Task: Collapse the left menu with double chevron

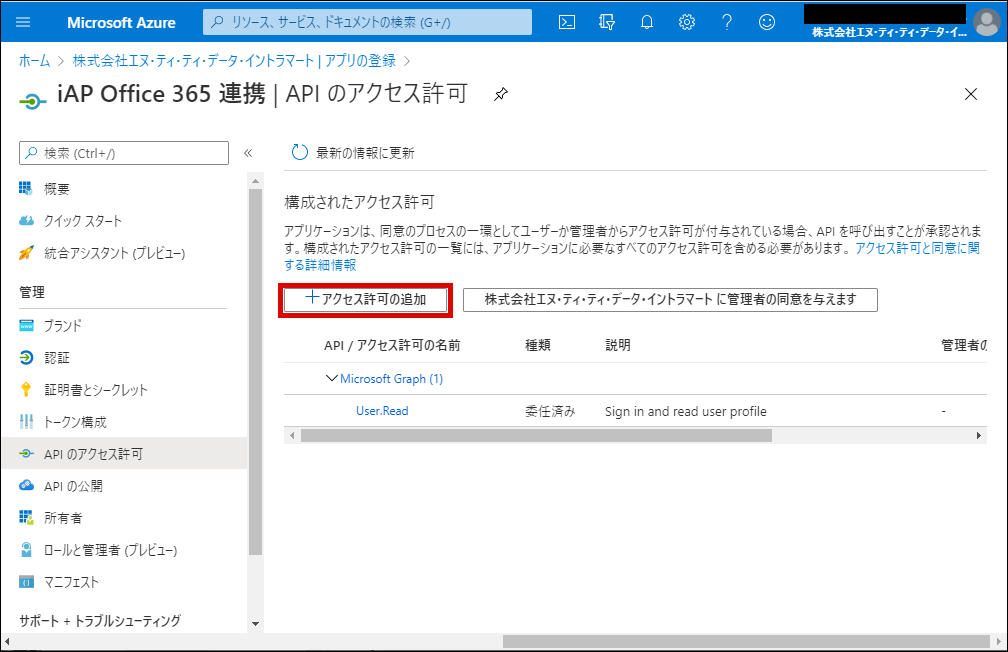Action: click(x=248, y=153)
